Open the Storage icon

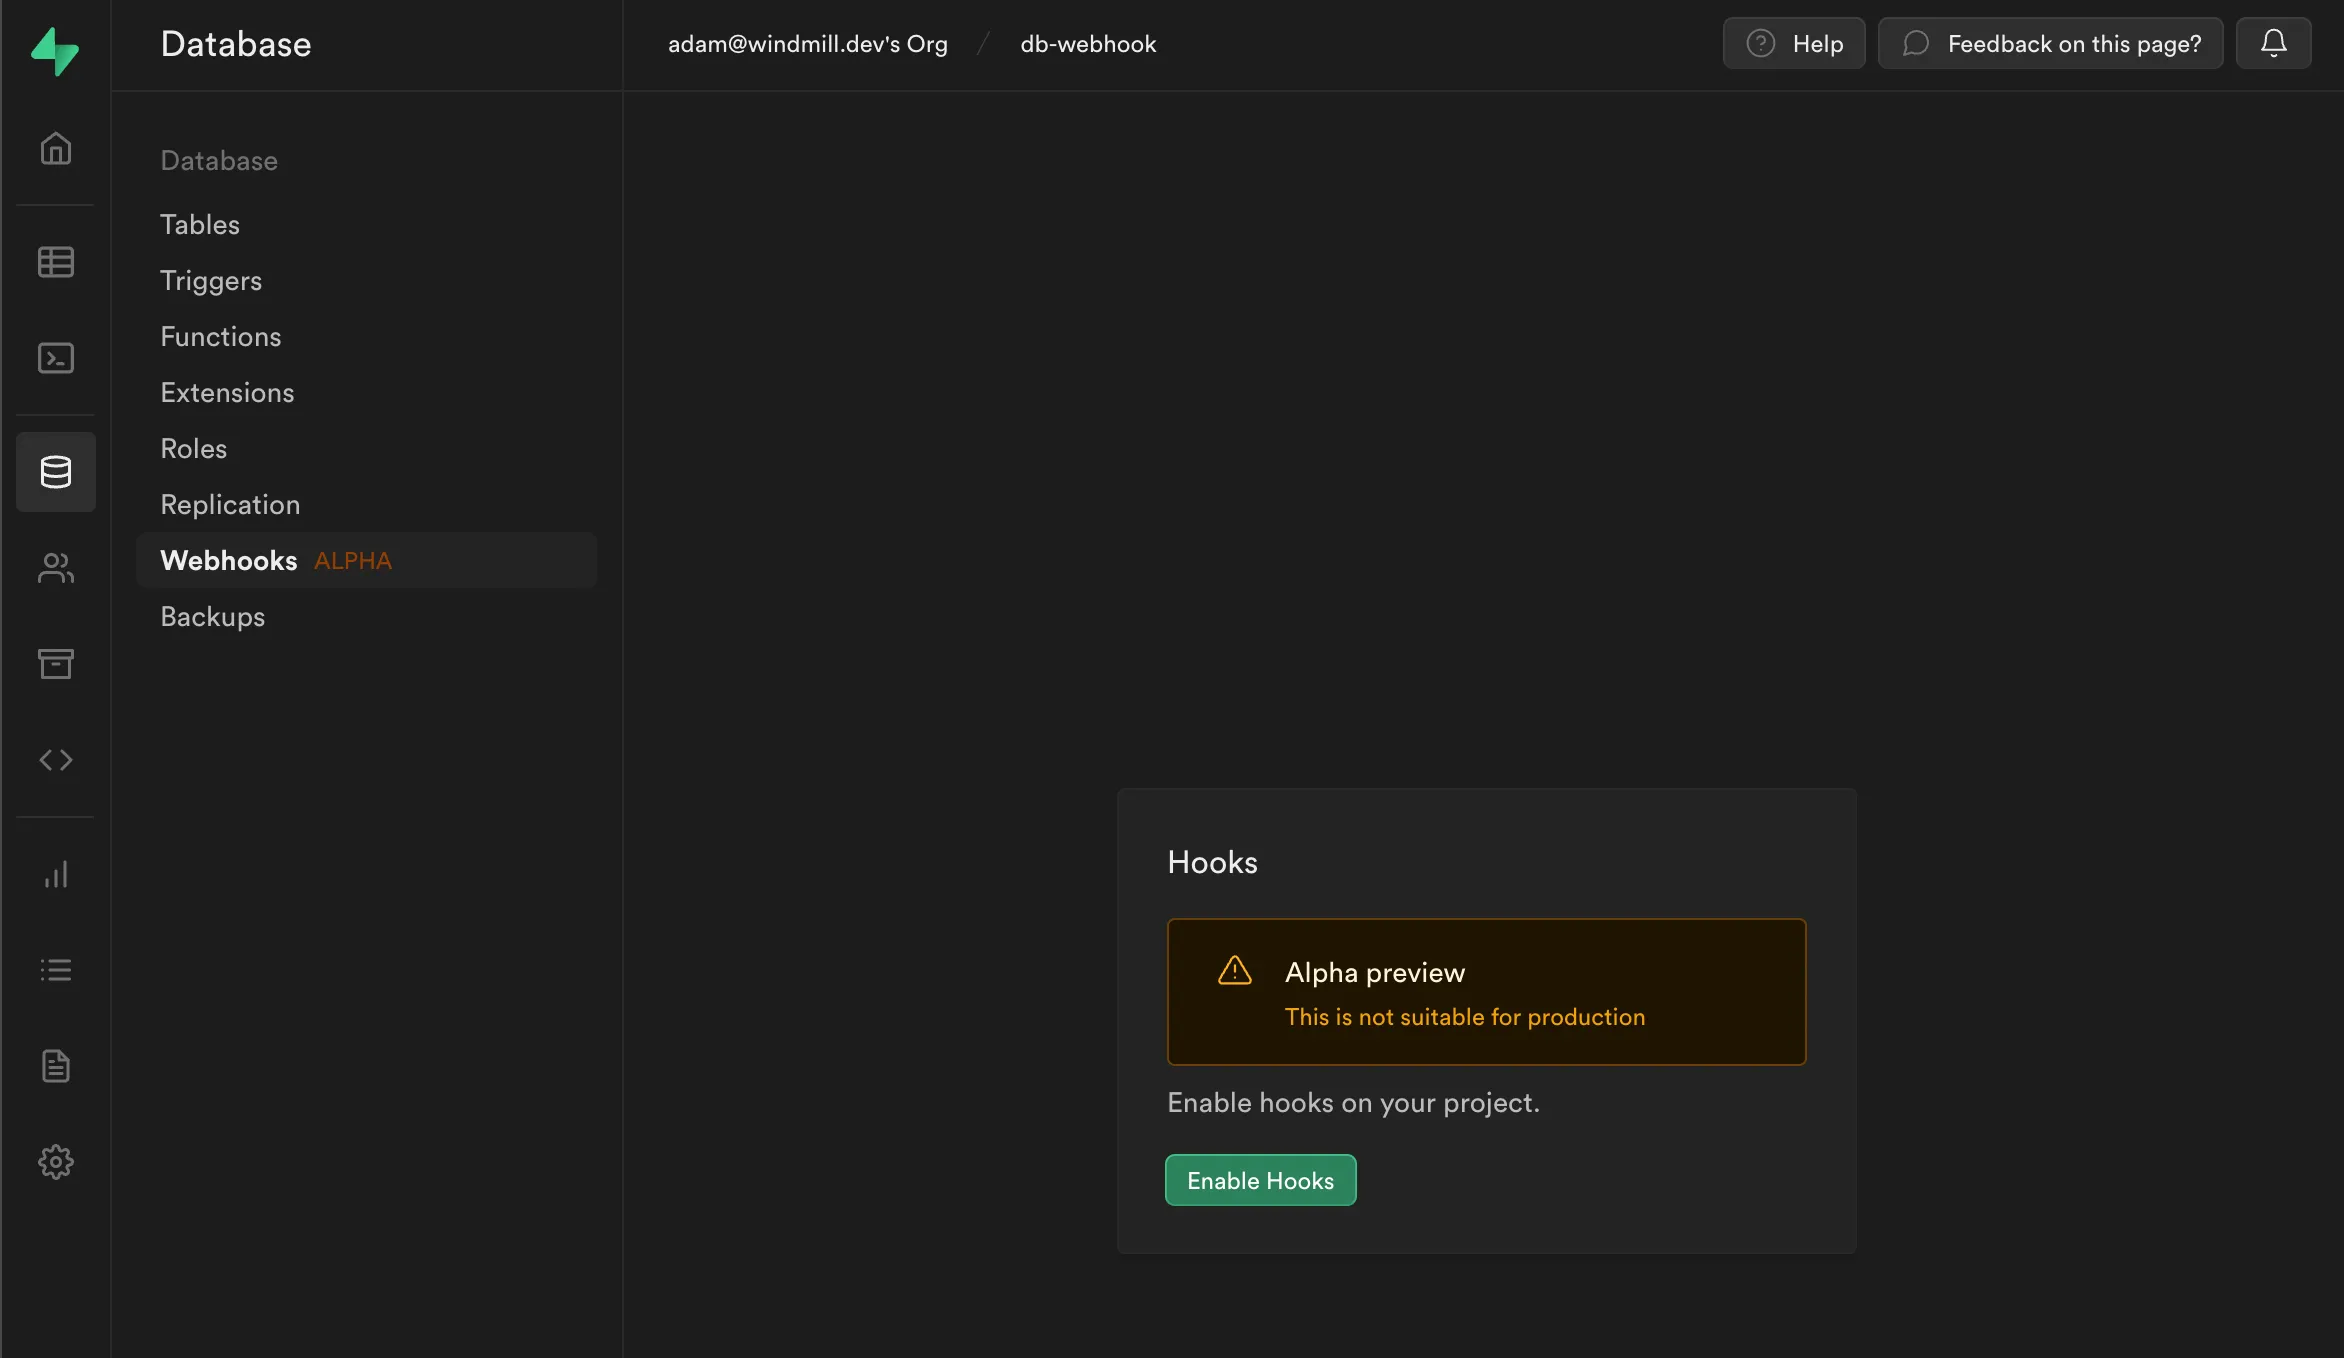[55, 663]
